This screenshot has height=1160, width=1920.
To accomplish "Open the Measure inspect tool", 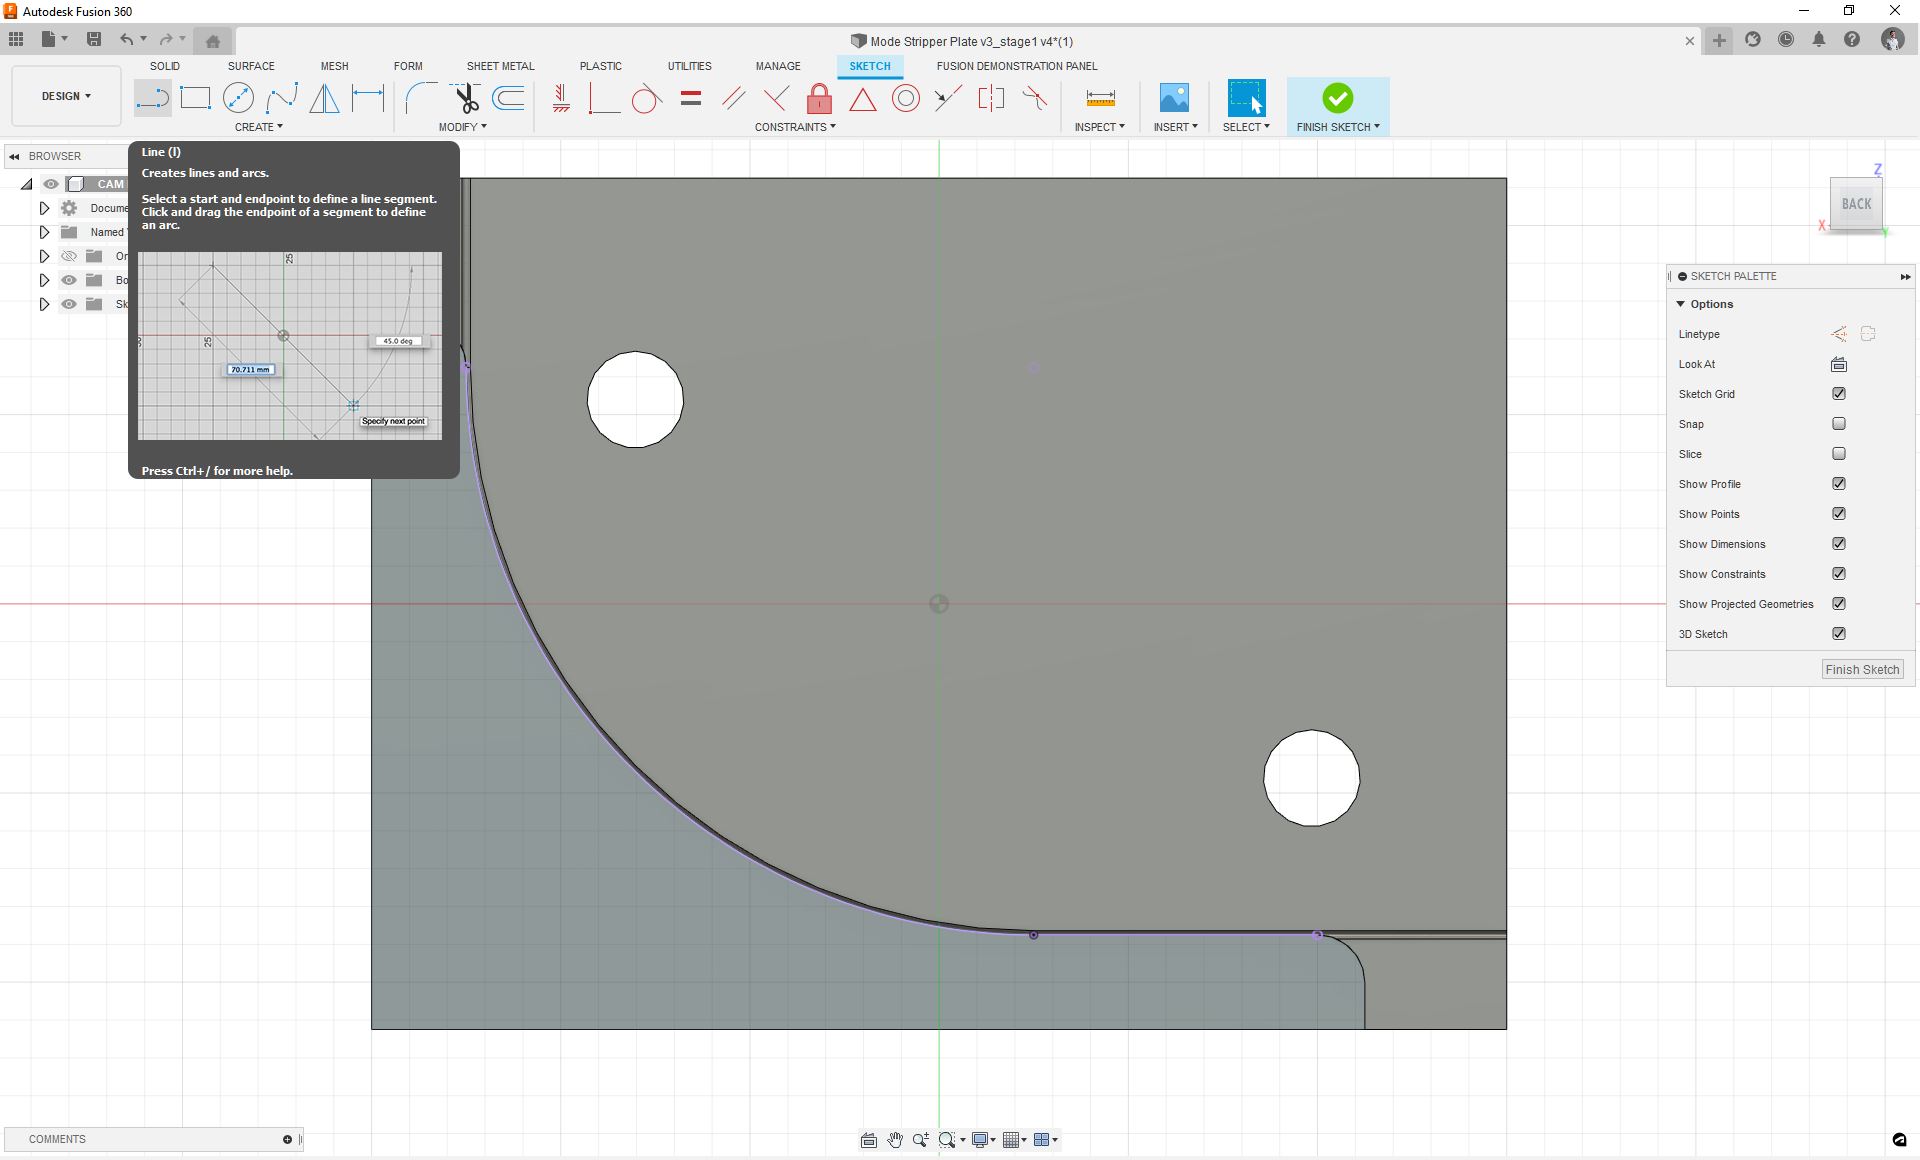I will 1100,98.
